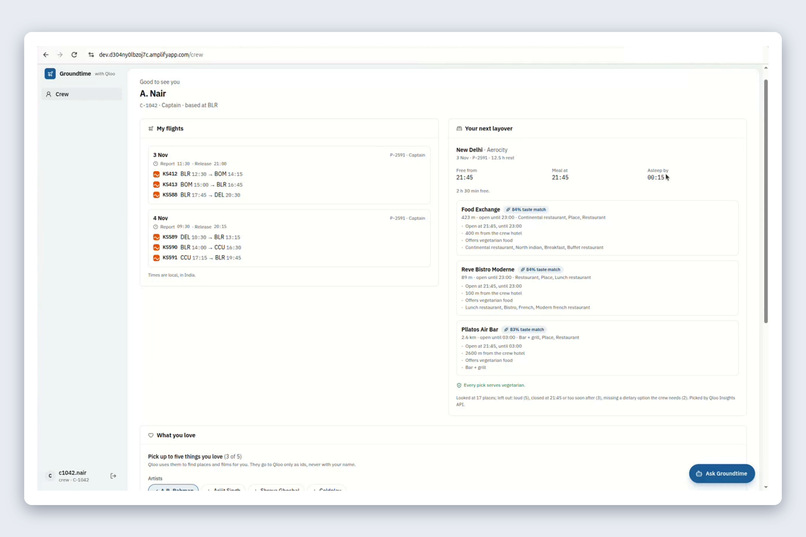
Task: Click the heart icon by What you love
Action: [x=151, y=435]
